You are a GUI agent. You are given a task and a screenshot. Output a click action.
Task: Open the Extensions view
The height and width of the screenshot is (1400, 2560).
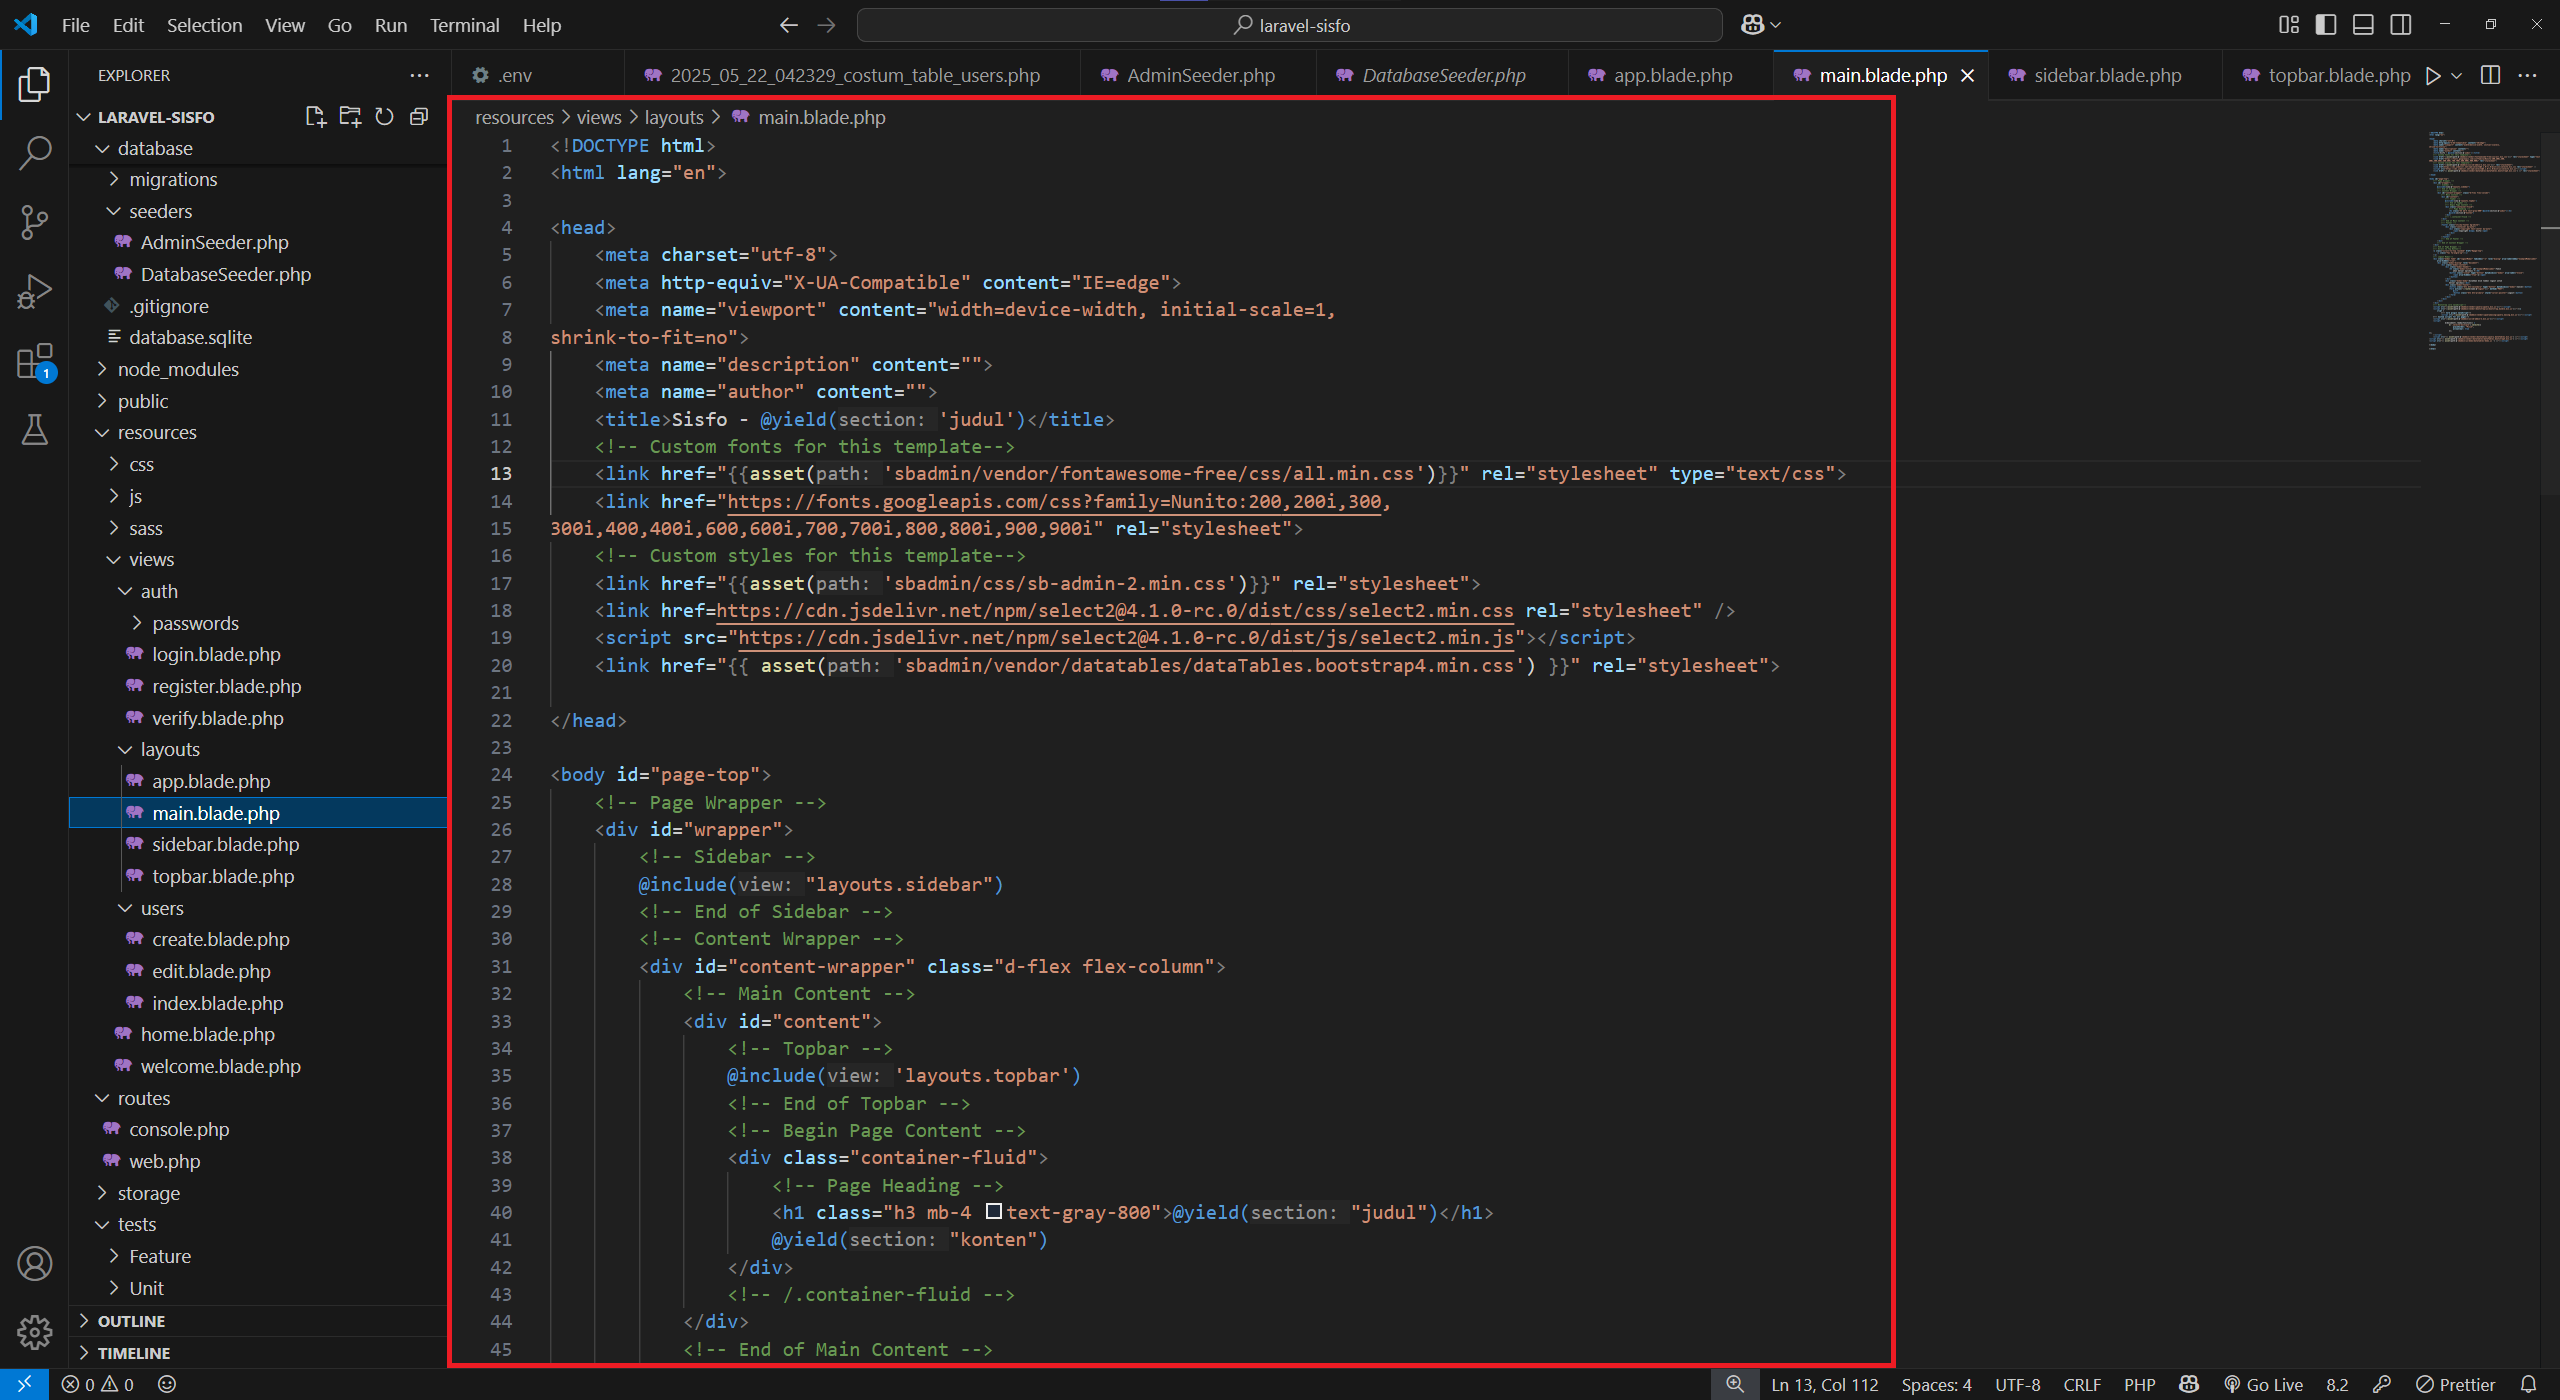click(x=35, y=362)
